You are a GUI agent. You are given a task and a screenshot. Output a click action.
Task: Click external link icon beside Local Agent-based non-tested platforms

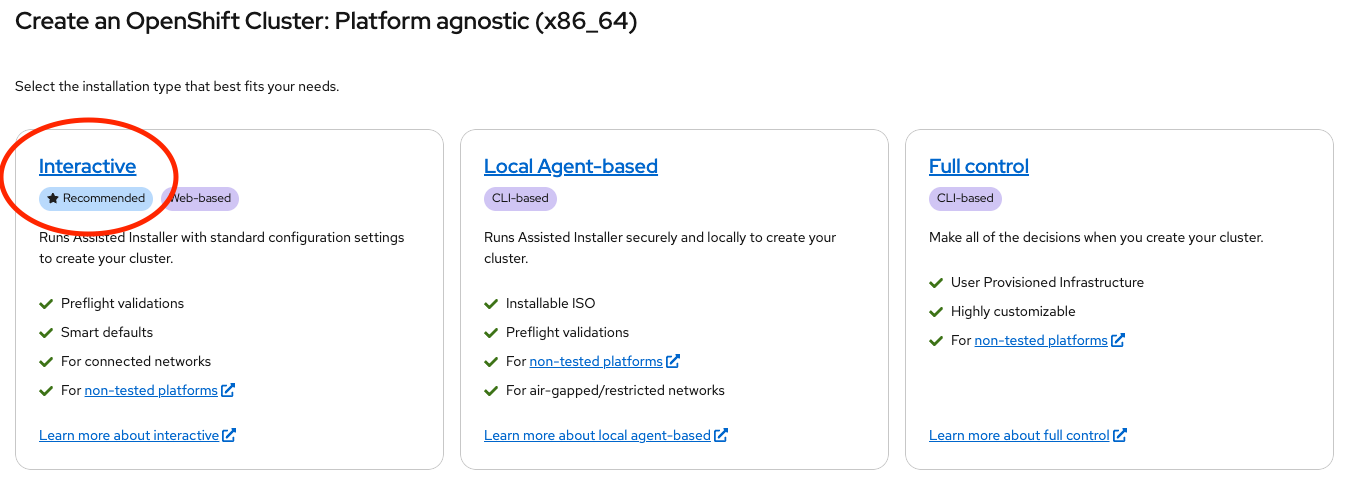[x=673, y=361]
